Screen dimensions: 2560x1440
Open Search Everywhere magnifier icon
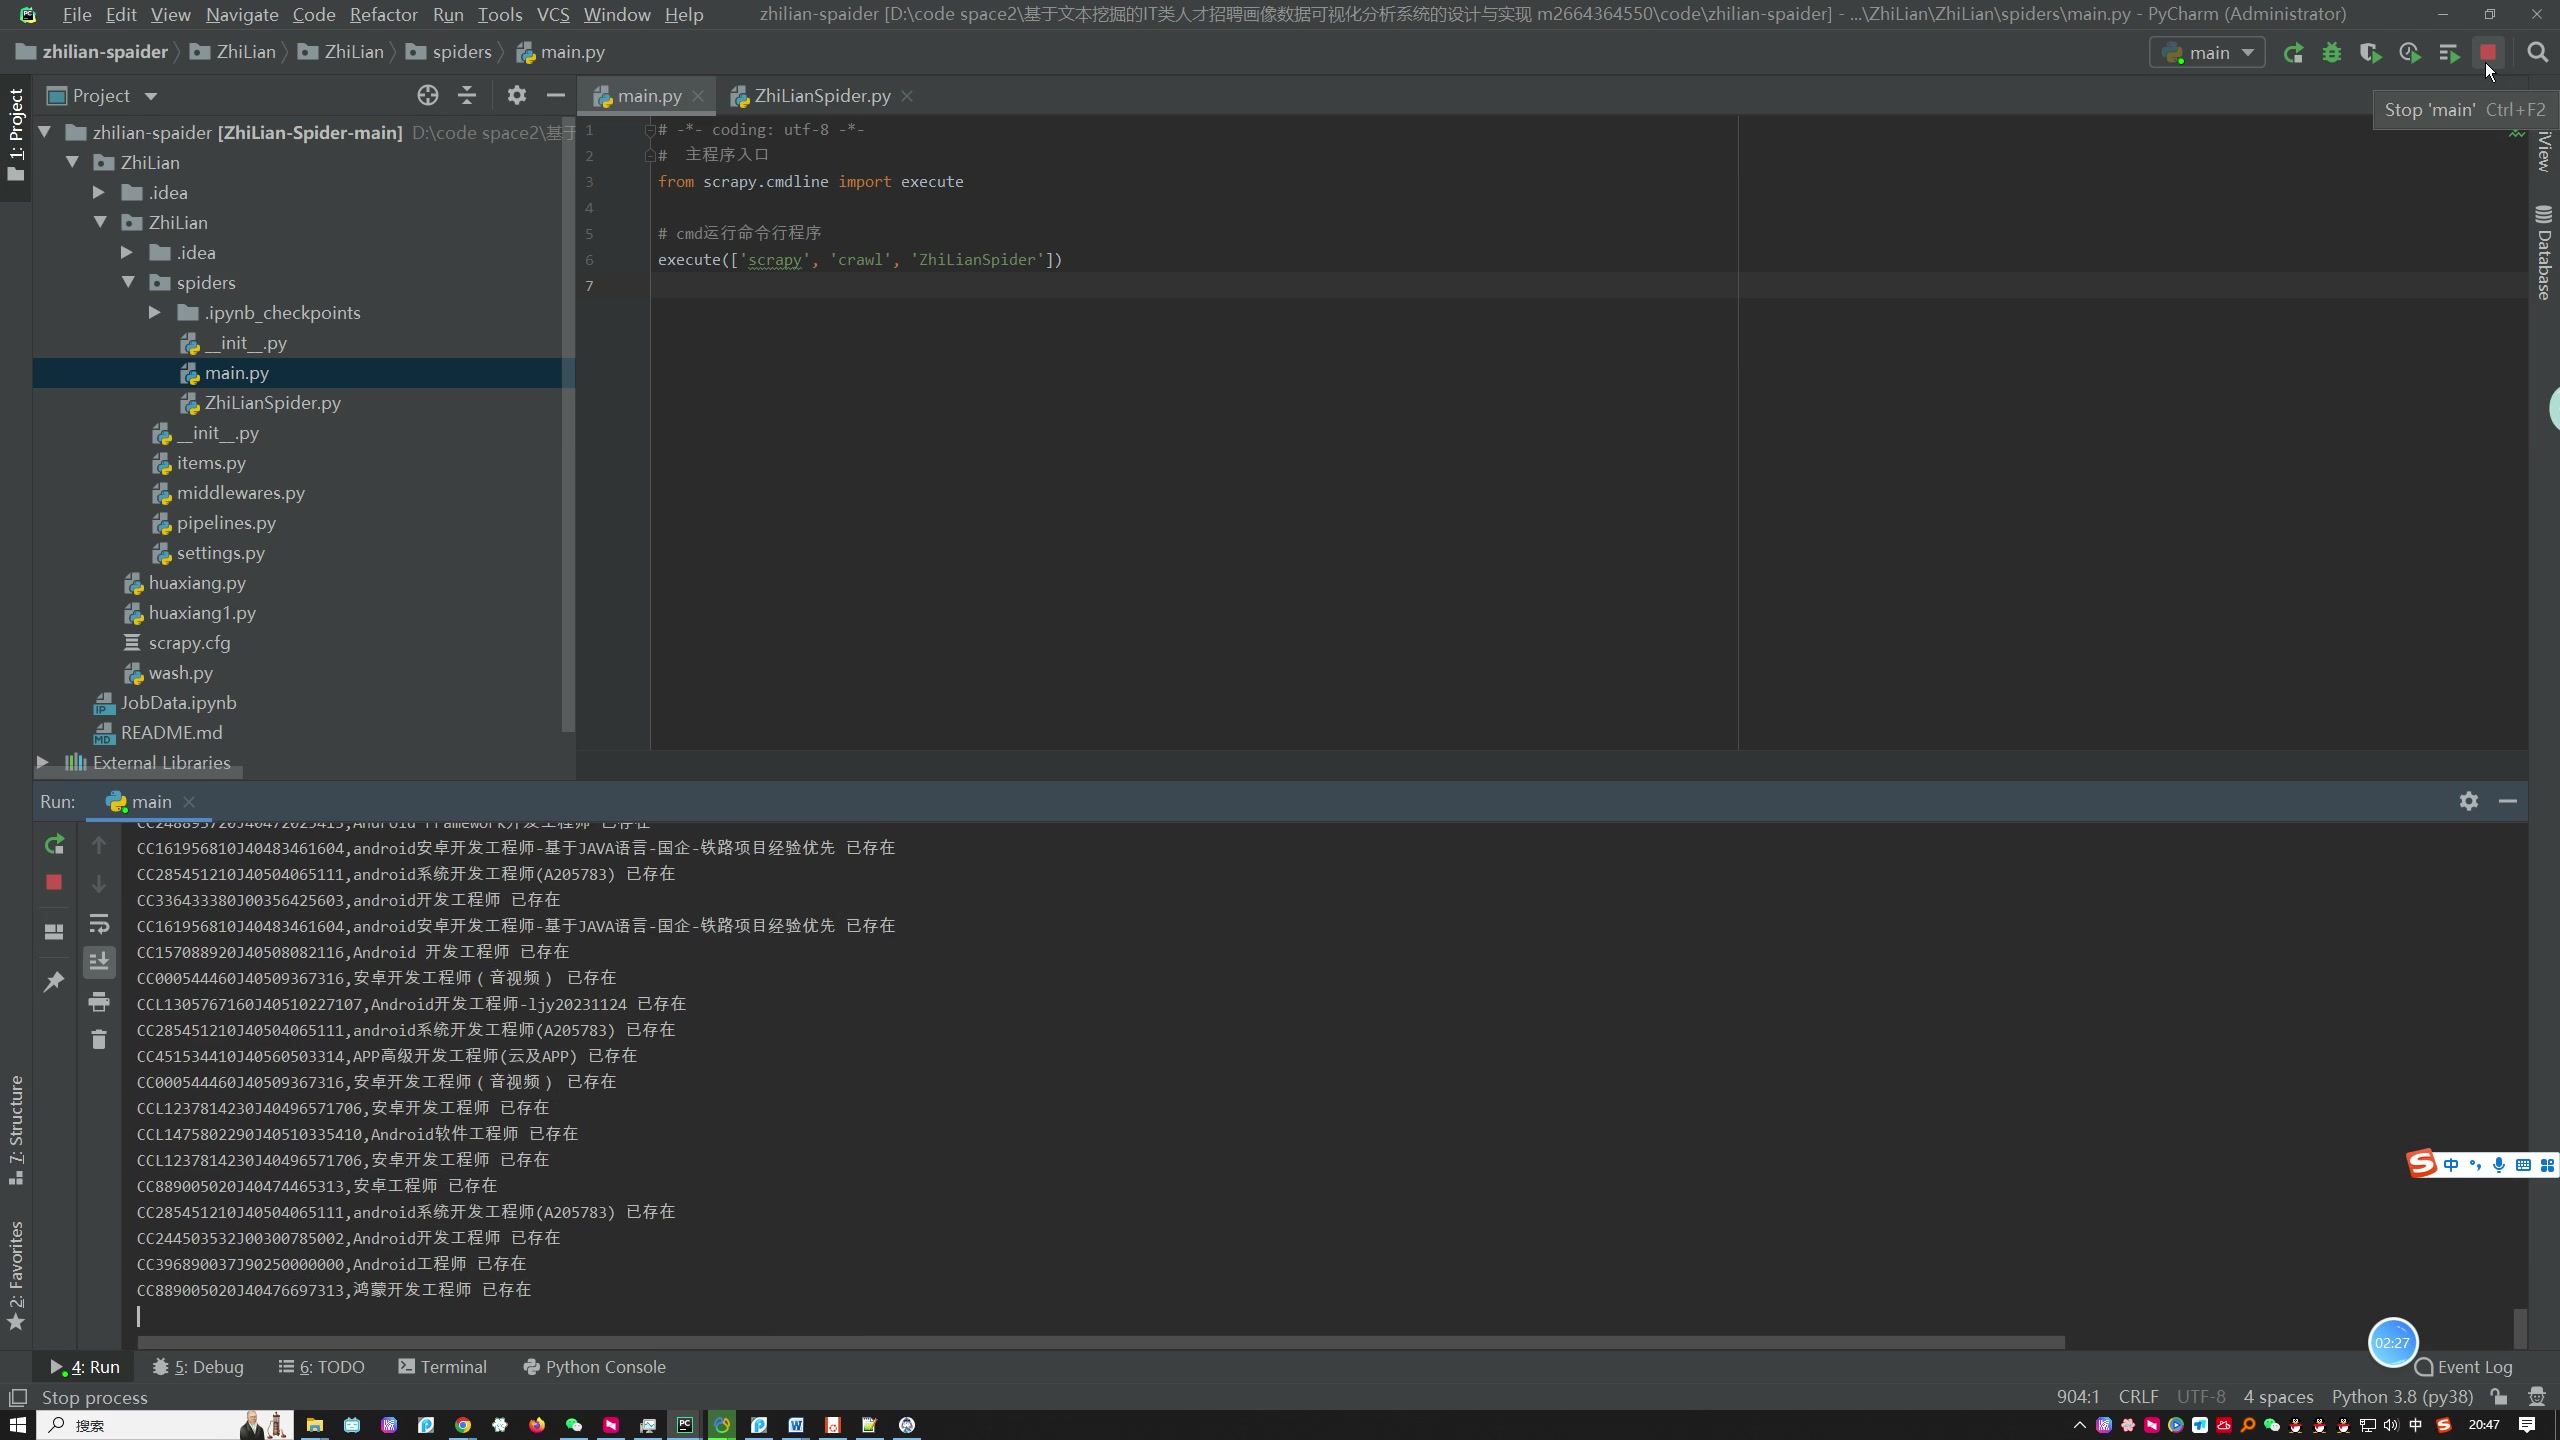(2537, 53)
